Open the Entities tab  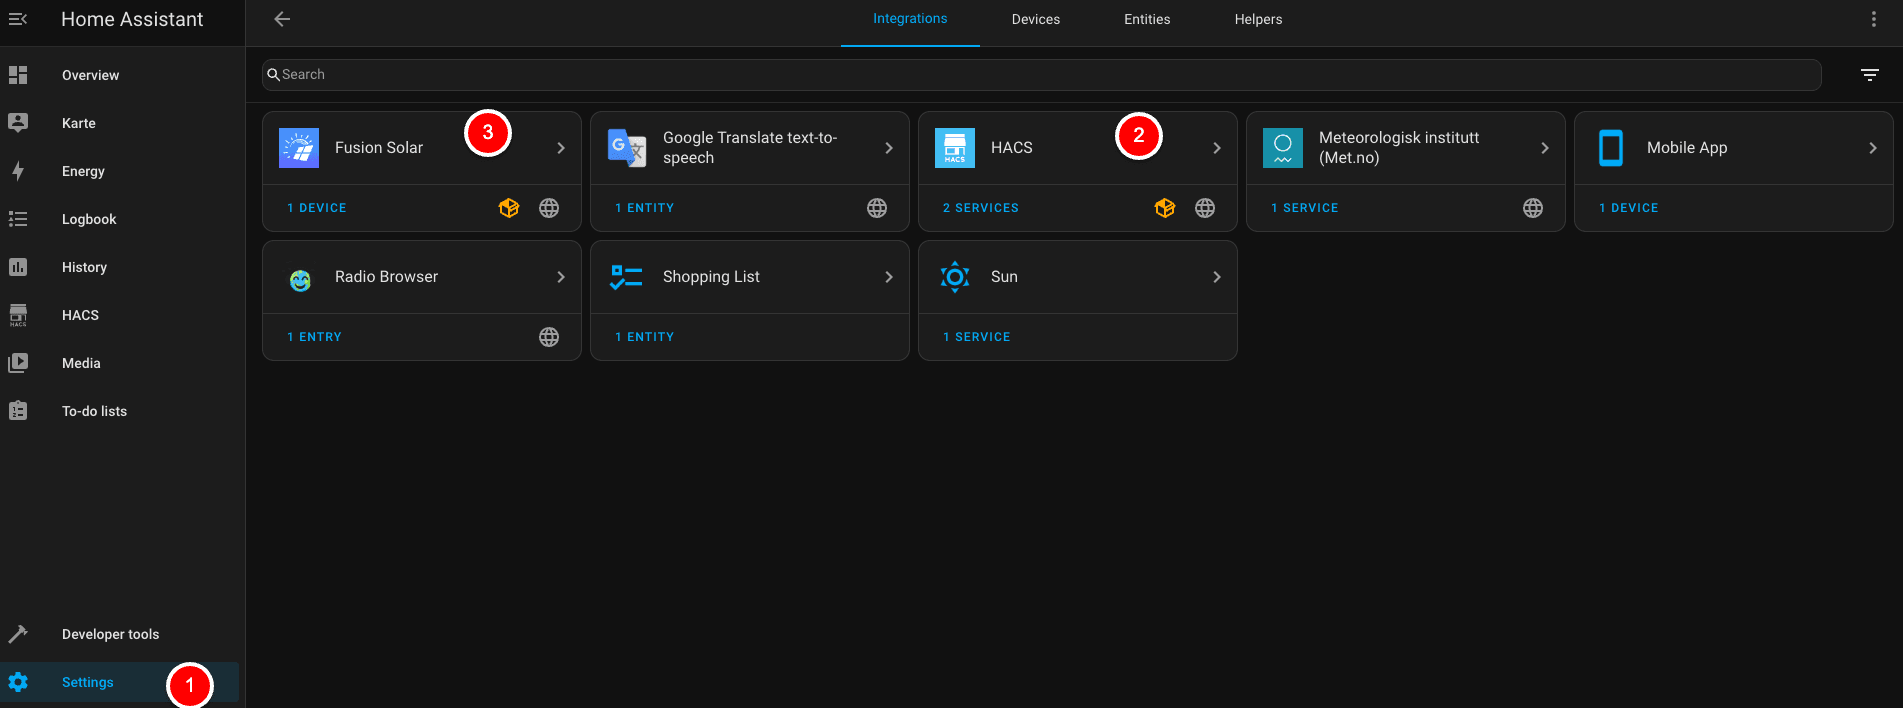point(1146,19)
